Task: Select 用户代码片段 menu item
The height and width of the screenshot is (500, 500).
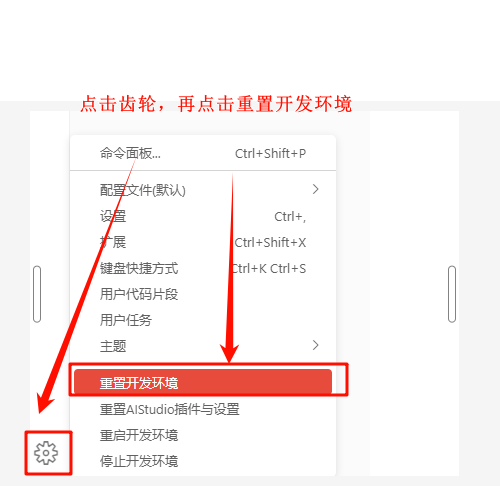Action: 203,294
